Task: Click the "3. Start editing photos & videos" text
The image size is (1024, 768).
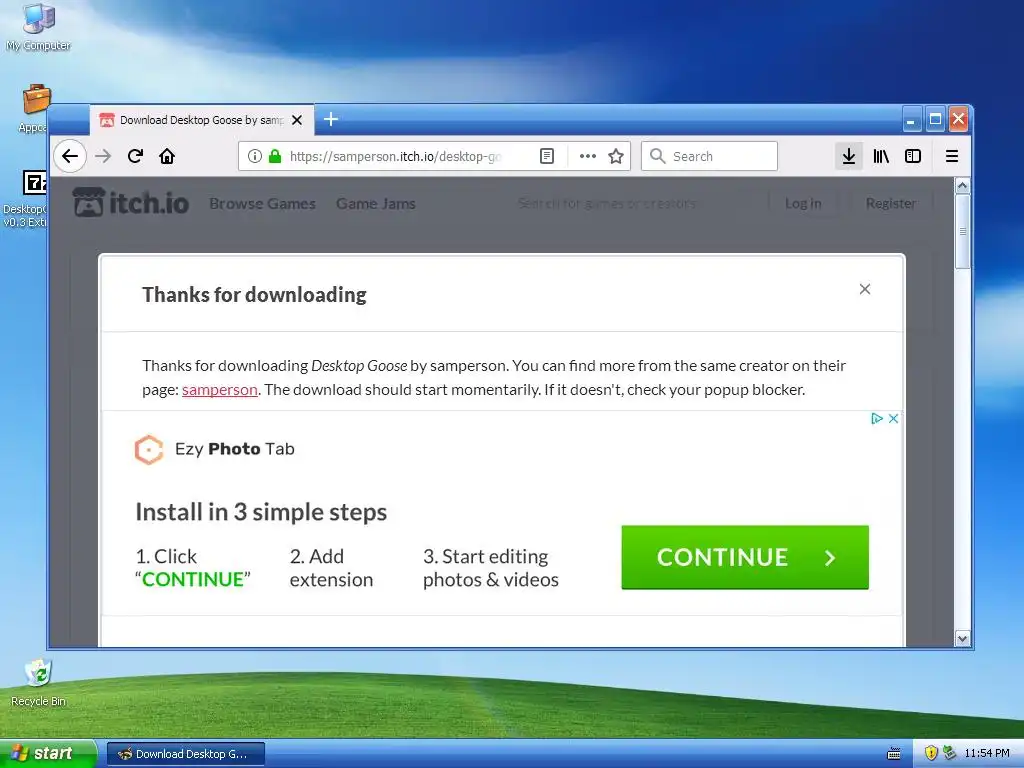Action: [x=490, y=568]
